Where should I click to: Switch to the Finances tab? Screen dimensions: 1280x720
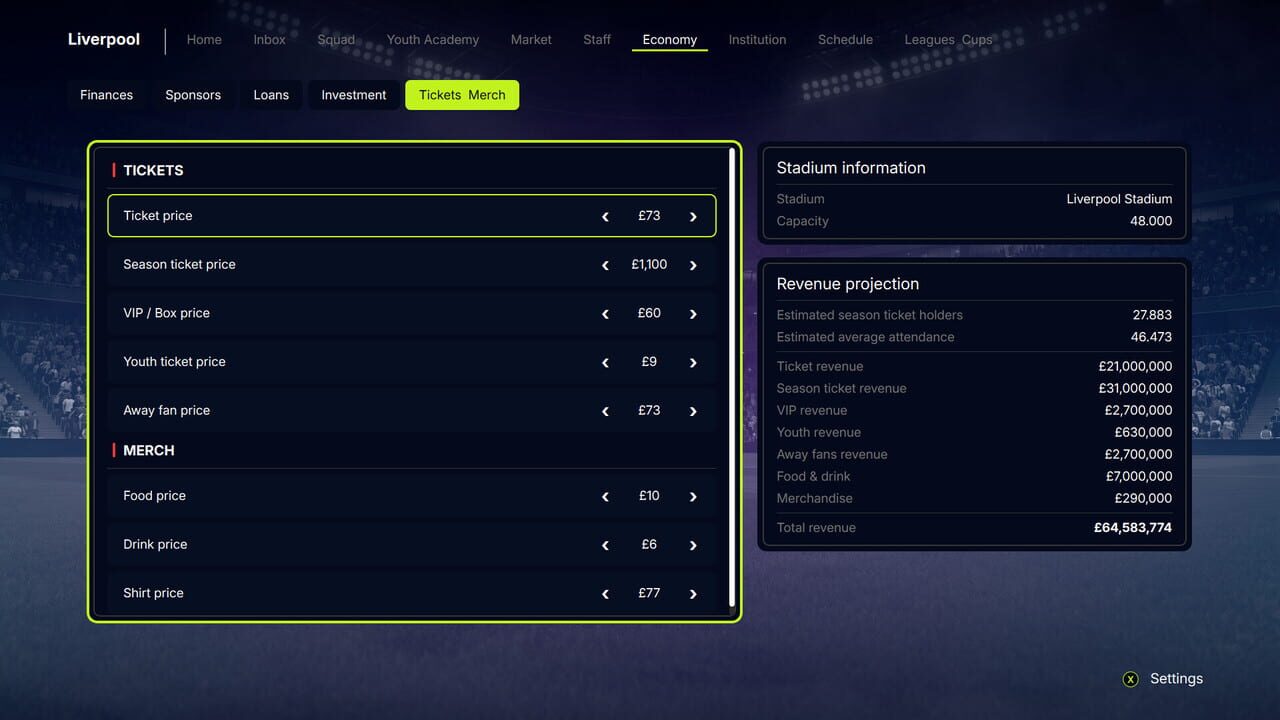point(107,95)
